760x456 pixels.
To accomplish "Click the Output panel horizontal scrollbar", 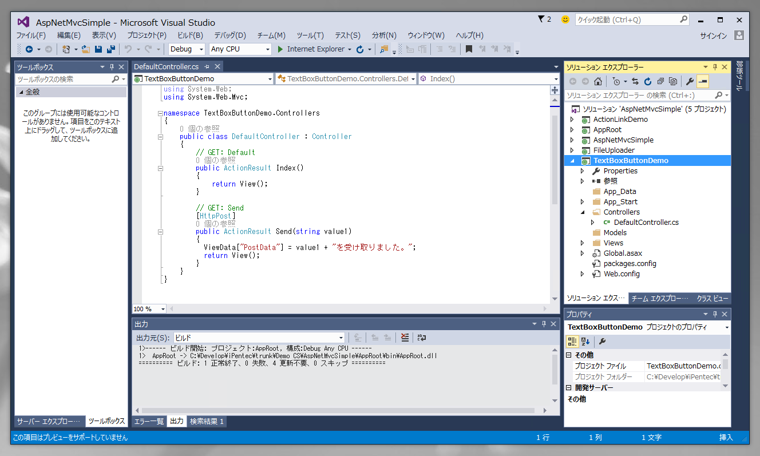I will pyautogui.click(x=340, y=410).
